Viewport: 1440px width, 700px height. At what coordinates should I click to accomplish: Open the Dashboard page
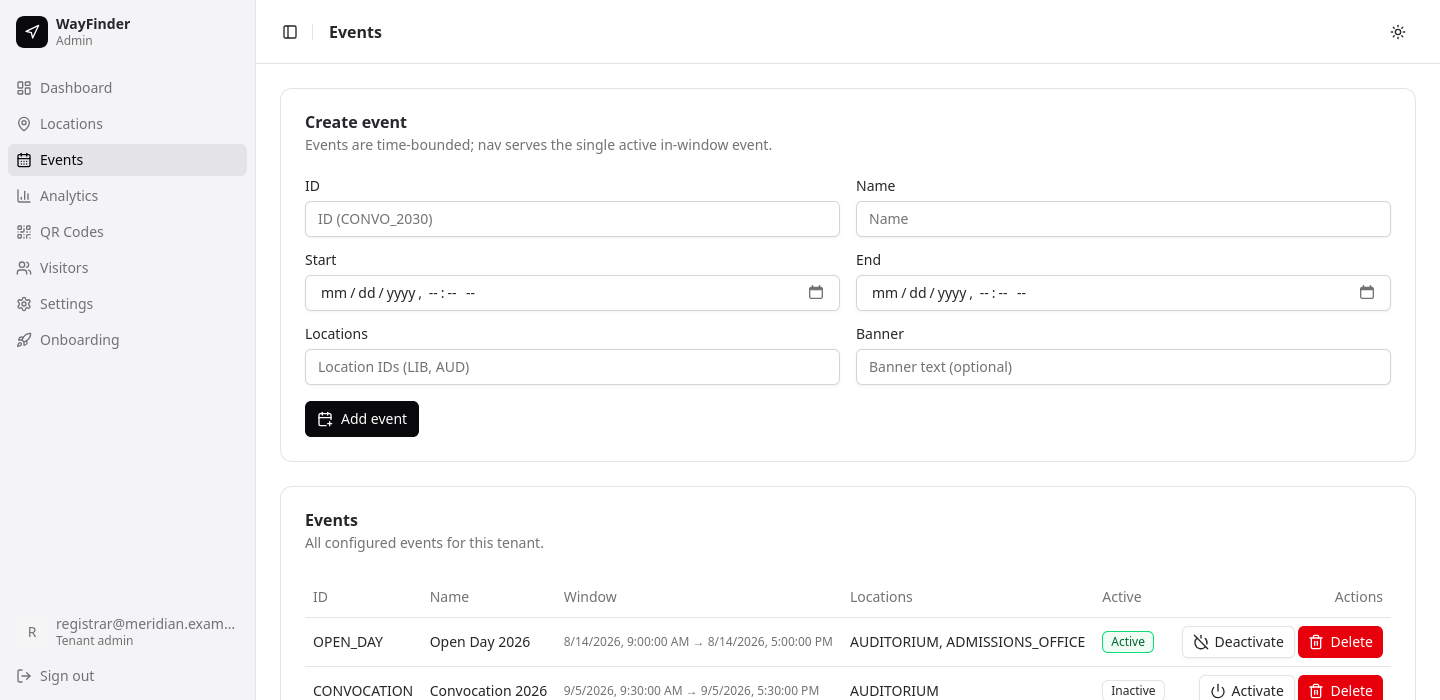point(128,88)
